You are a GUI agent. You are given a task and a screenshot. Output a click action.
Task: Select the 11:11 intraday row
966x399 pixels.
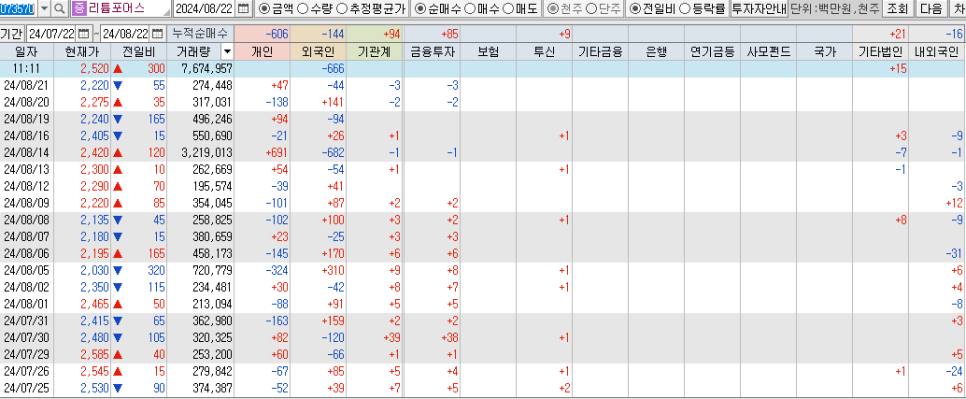click(482, 69)
